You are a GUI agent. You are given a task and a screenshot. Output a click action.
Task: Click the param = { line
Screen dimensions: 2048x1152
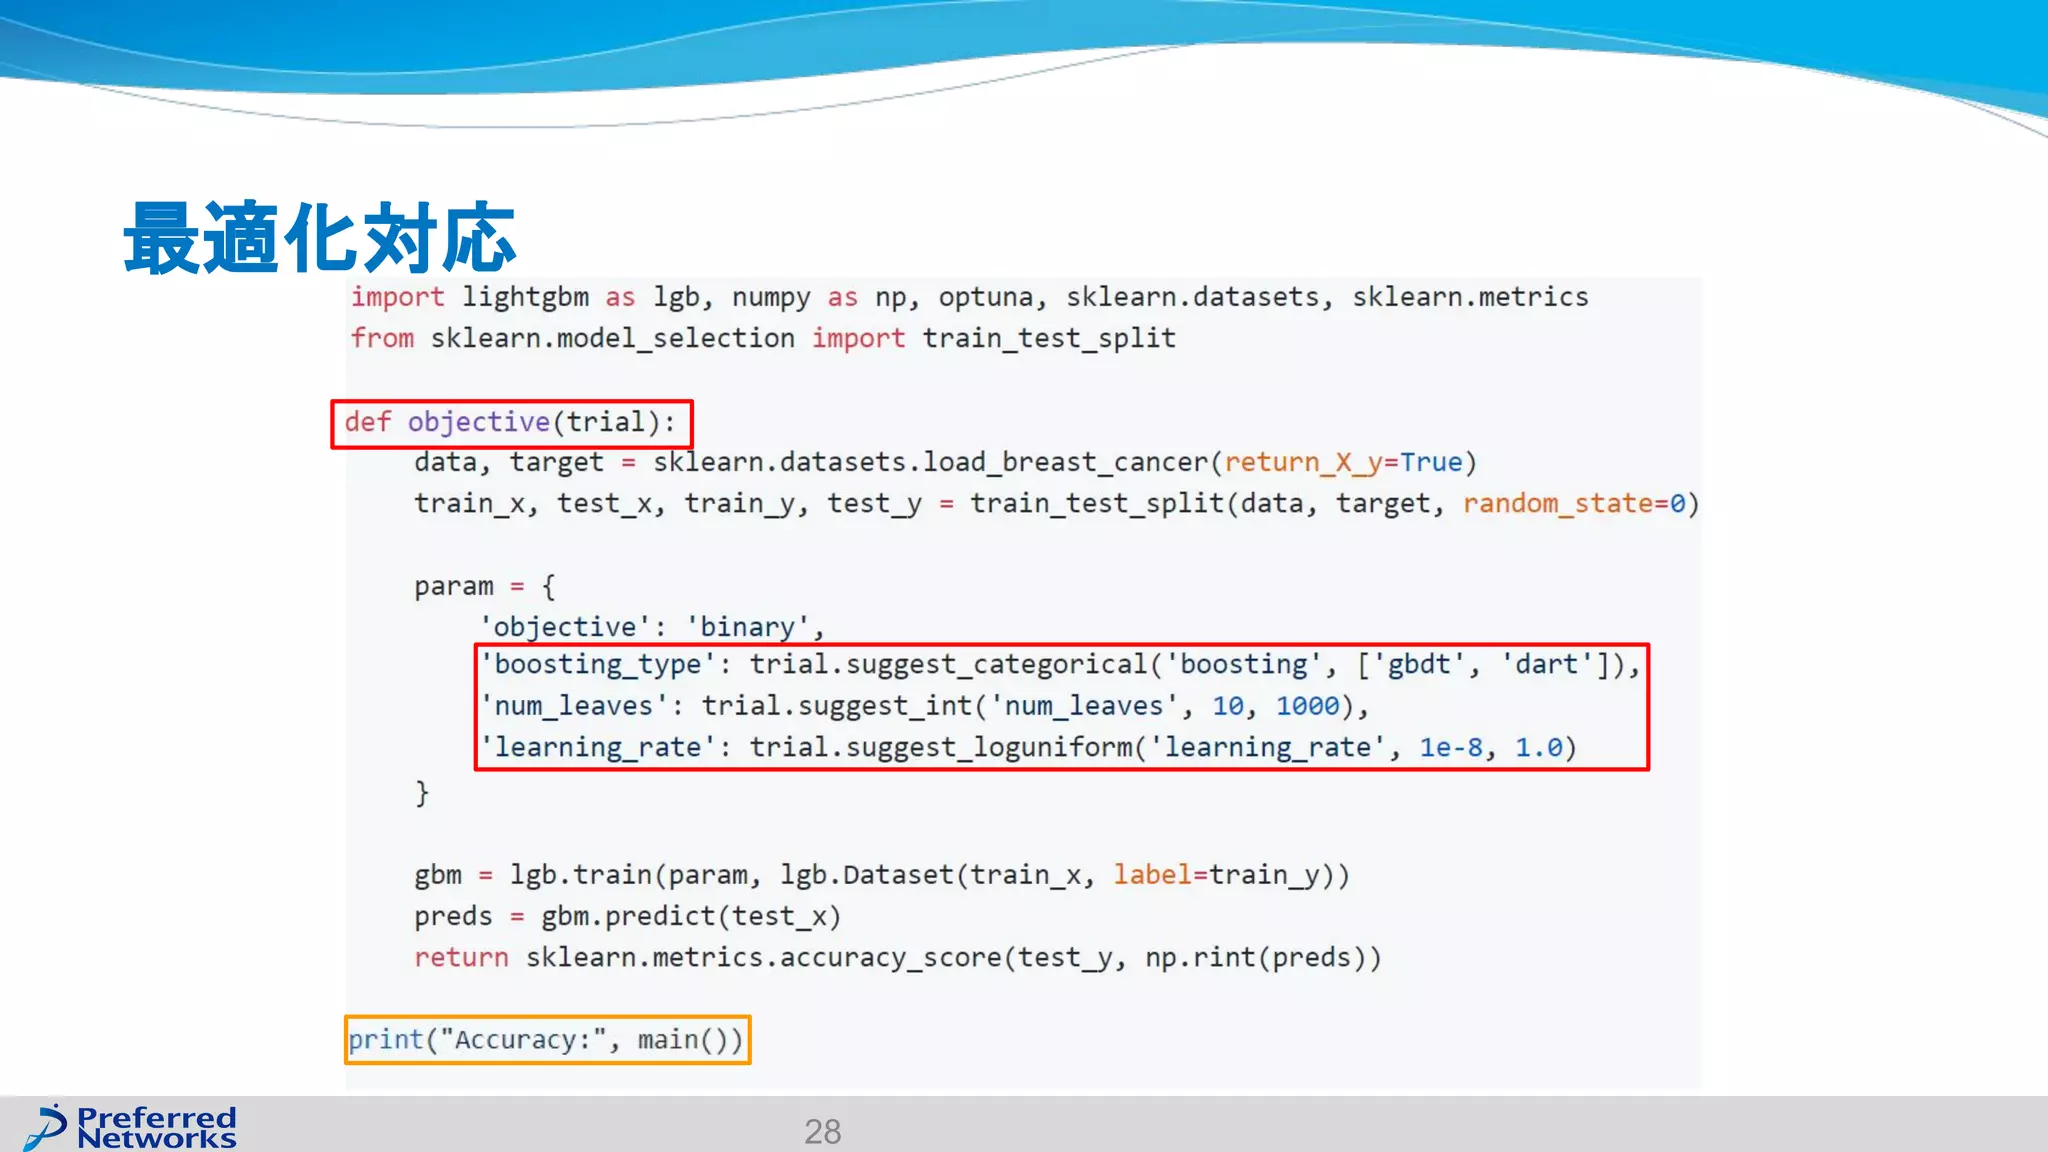484,586
